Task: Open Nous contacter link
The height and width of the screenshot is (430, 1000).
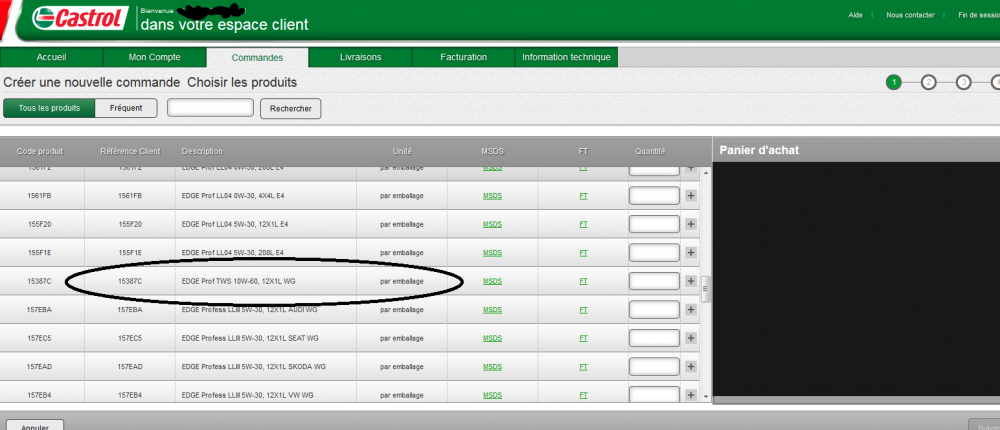Action: tap(911, 15)
